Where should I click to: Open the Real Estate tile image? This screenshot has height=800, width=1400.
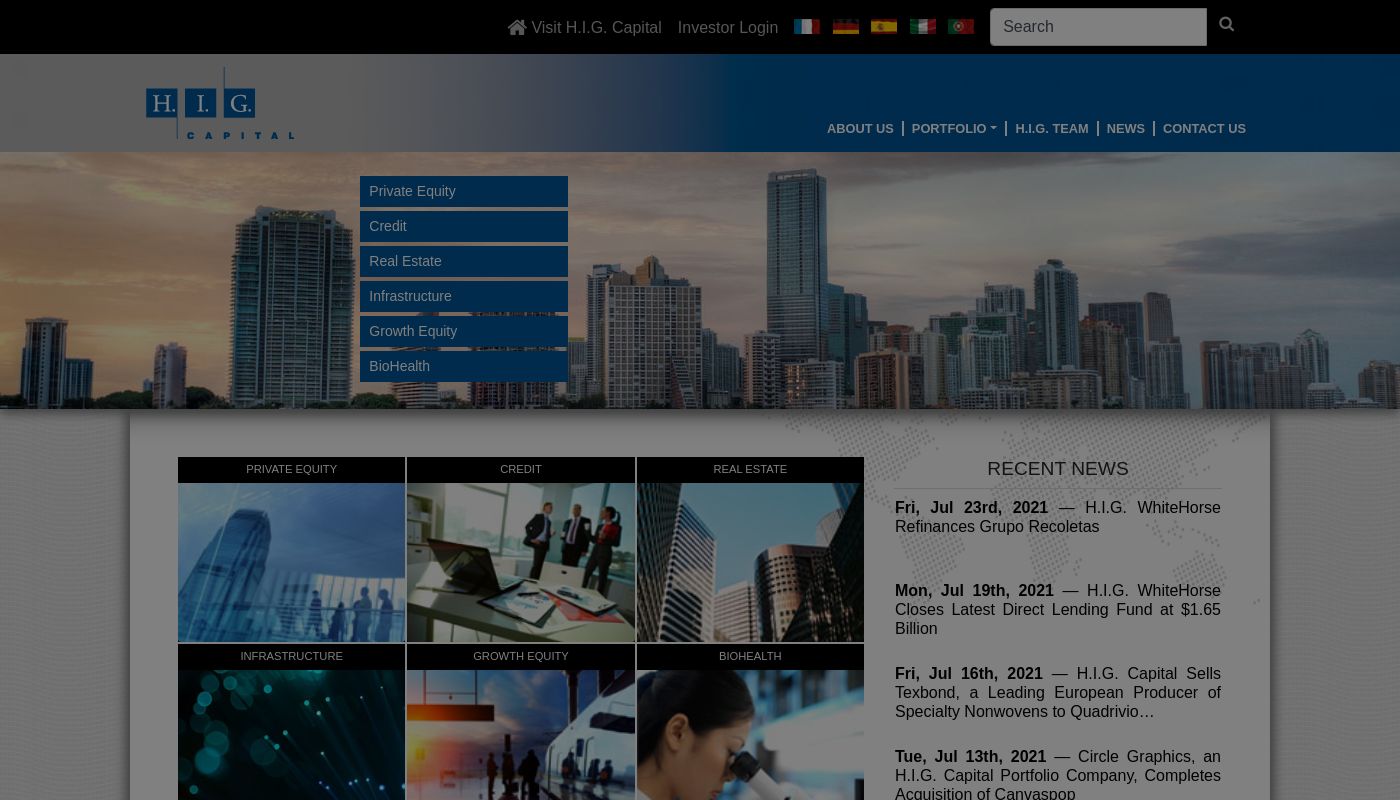pyautogui.click(x=750, y=562)
